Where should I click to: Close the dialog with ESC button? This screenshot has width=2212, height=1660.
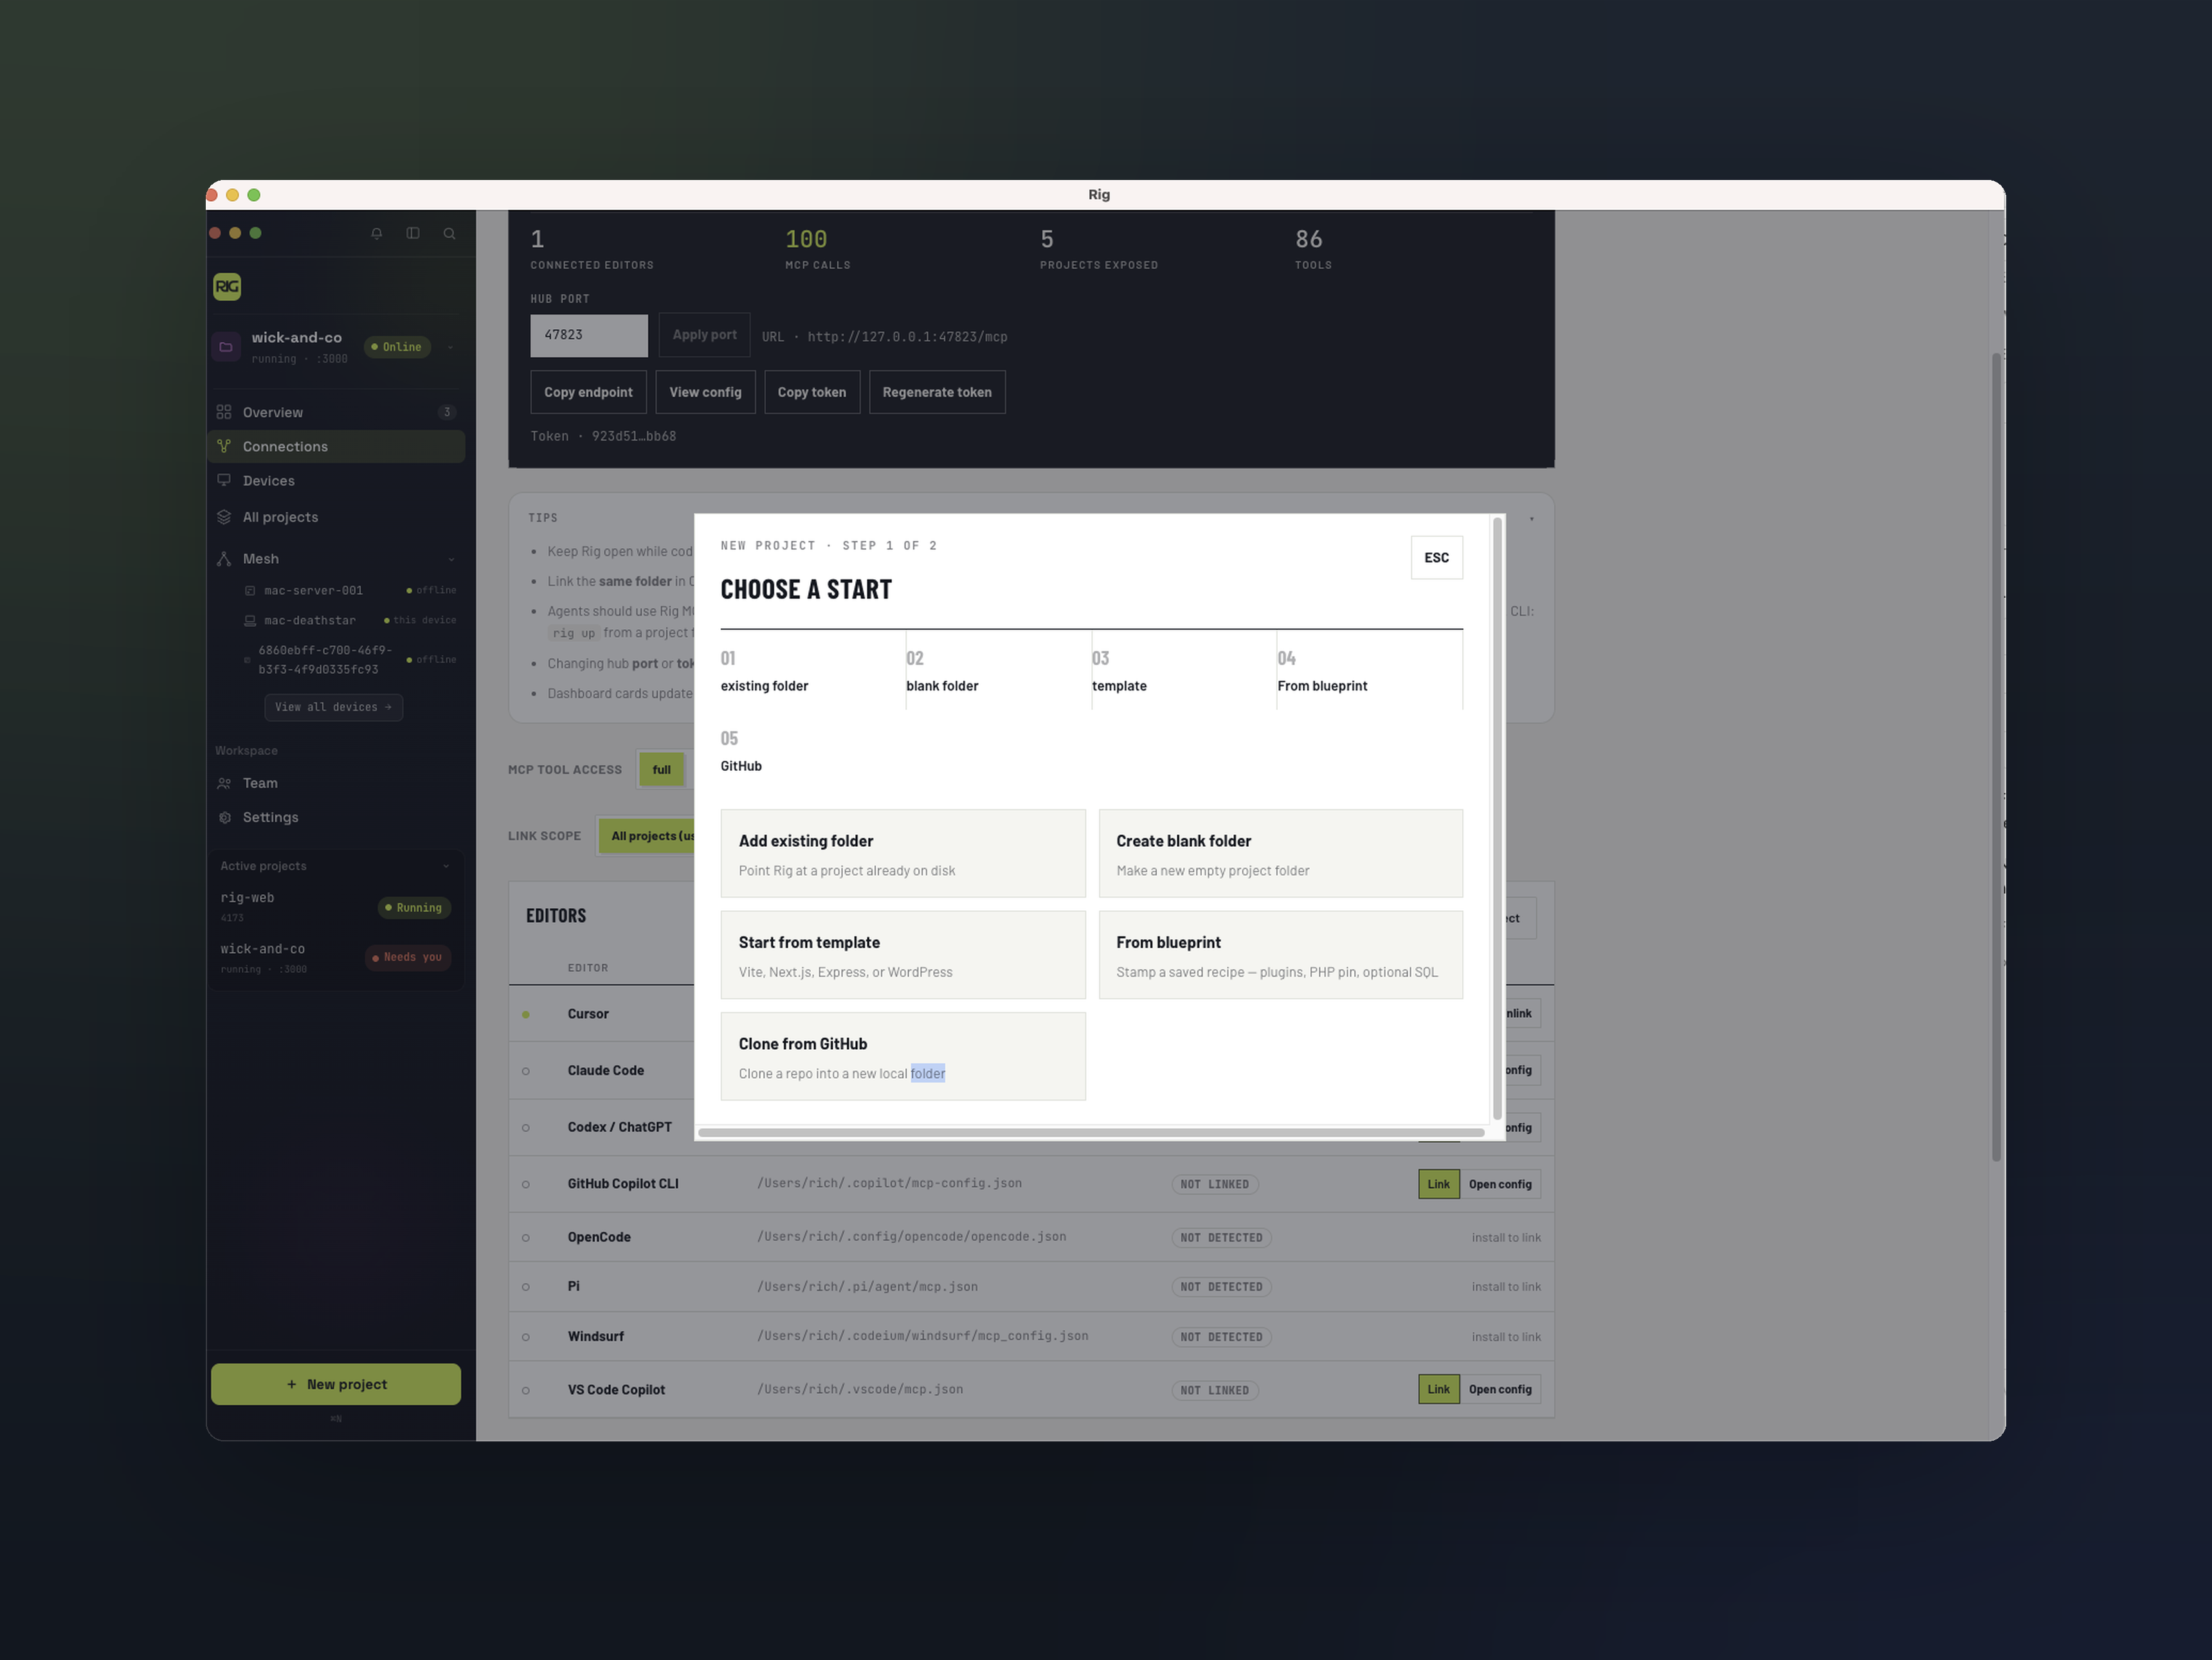coord(1437,558)
